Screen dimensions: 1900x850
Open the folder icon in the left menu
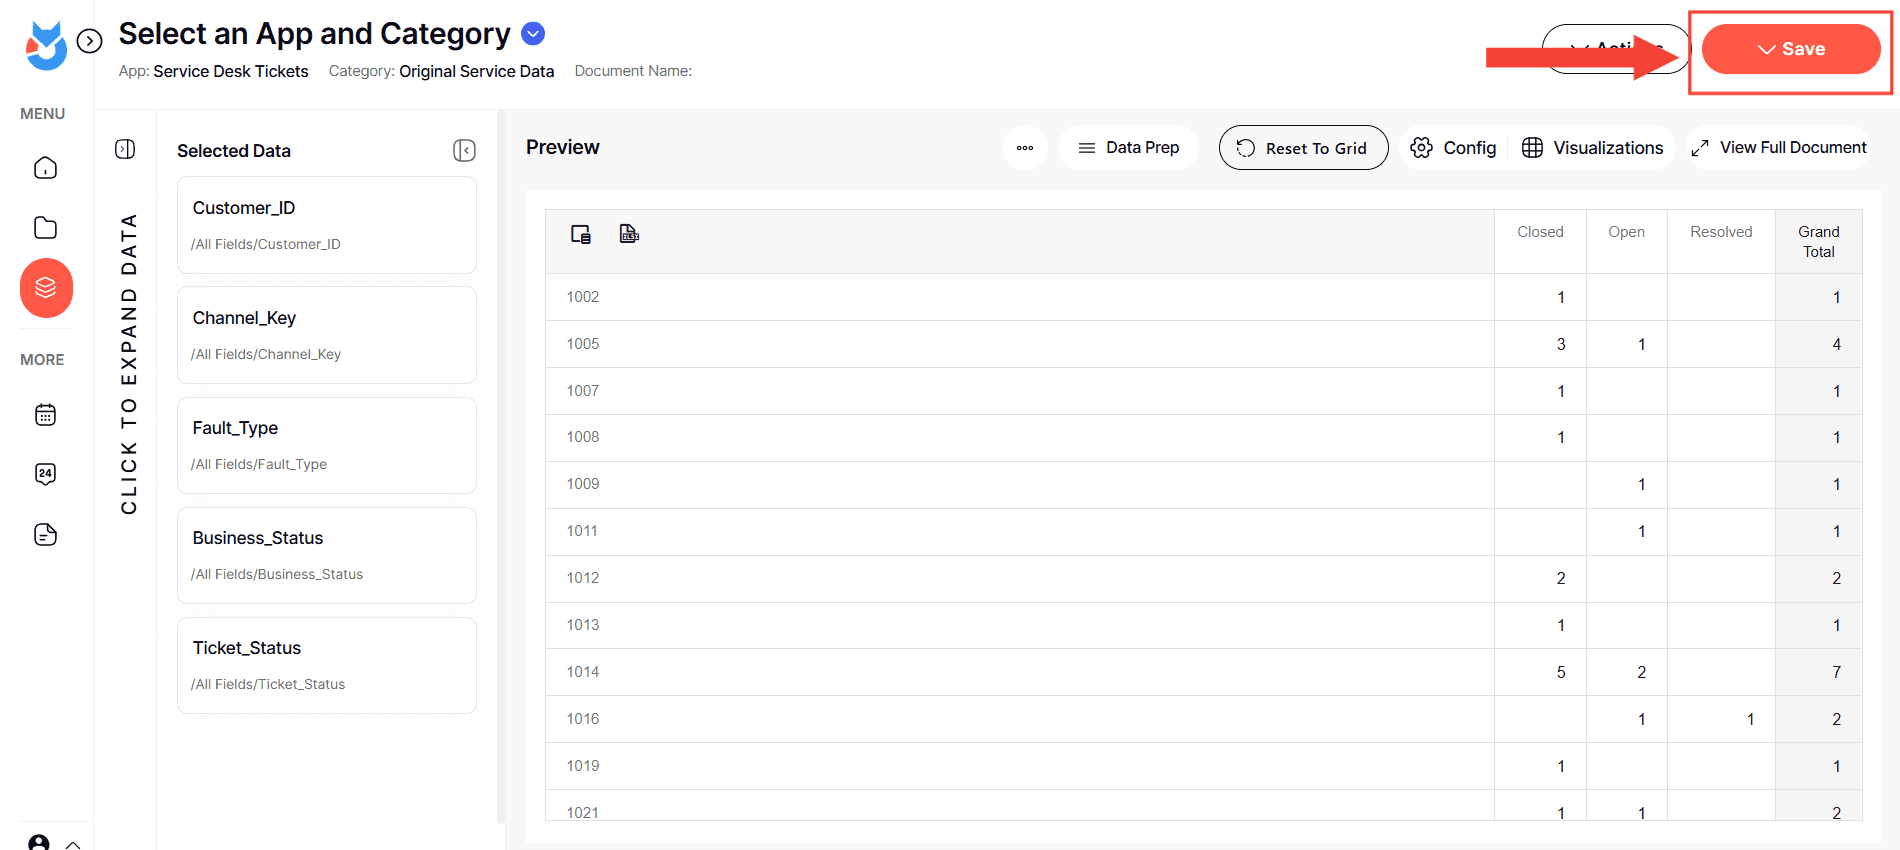(45, 228)
